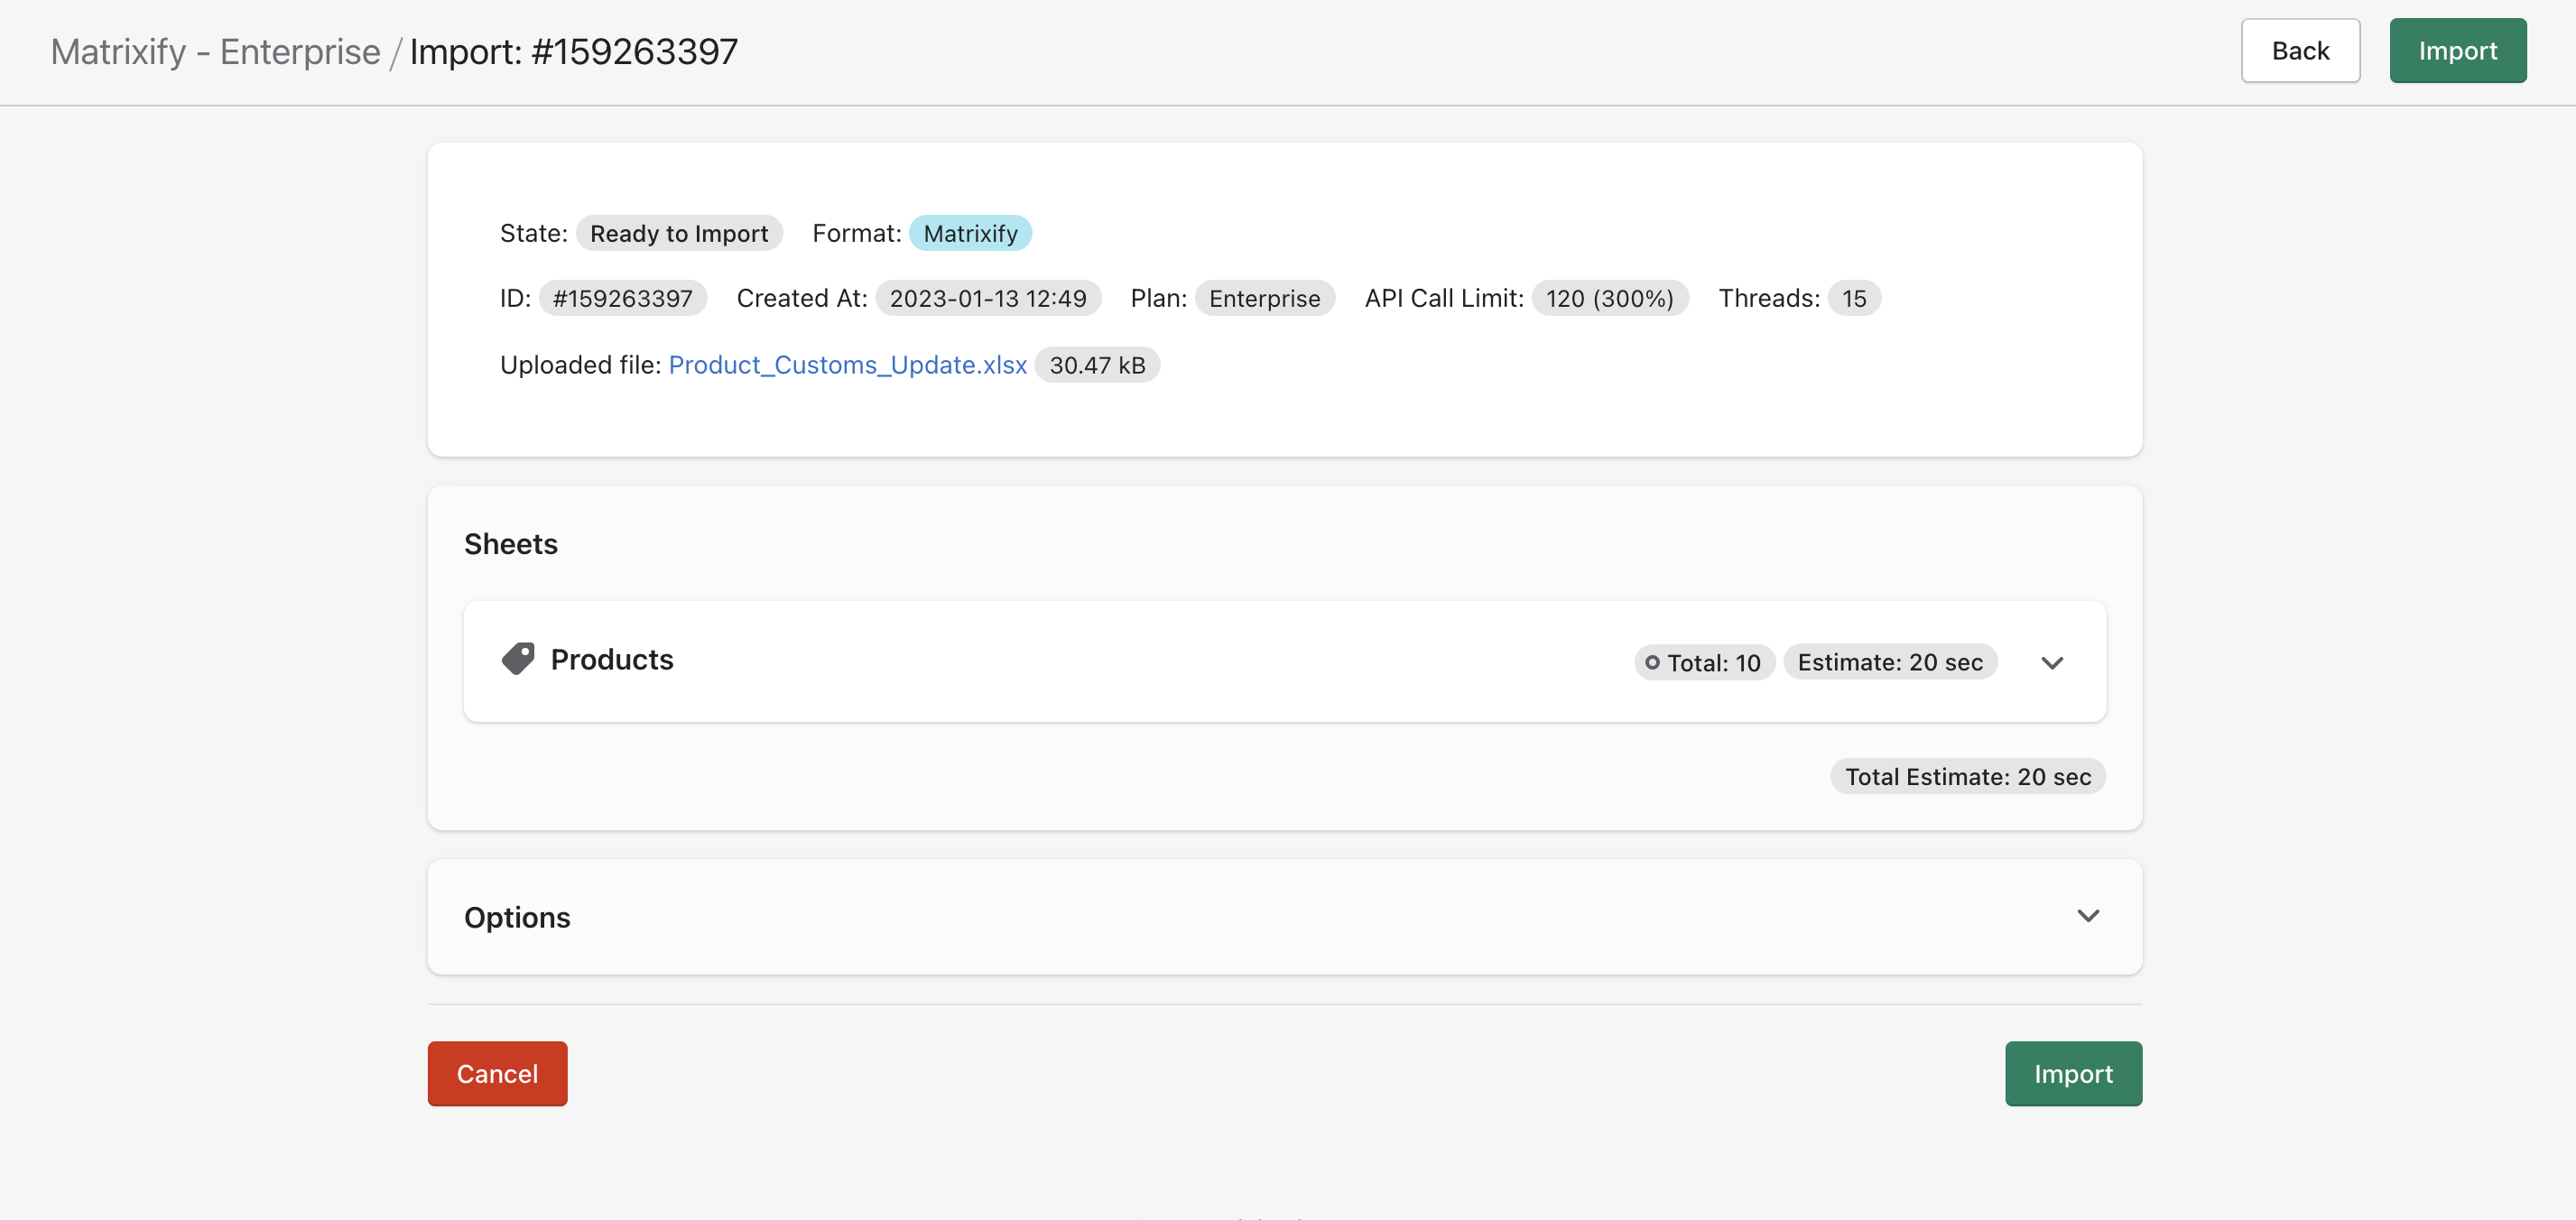Click the green Import button in the header
This screenshot has height=1220, width=2576.
[2457, 50]
